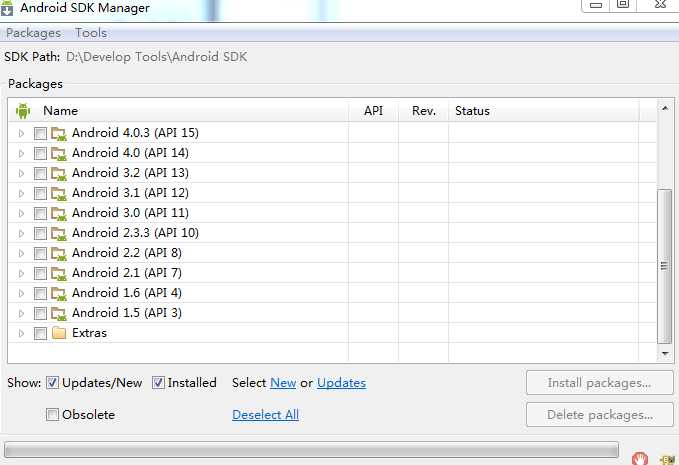The height and width of the screenshot is (465, 679).
Task: Expand the Android 2.3.3 (API 10) node
Action: click(21, 233)
